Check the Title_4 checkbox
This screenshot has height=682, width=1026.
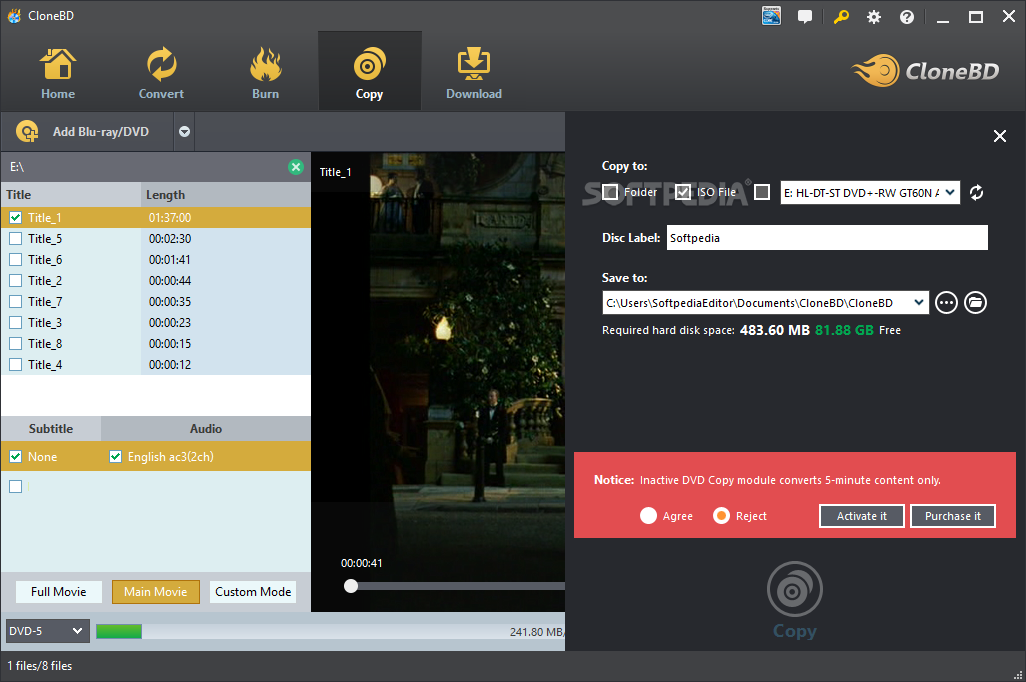click(16, 364)
